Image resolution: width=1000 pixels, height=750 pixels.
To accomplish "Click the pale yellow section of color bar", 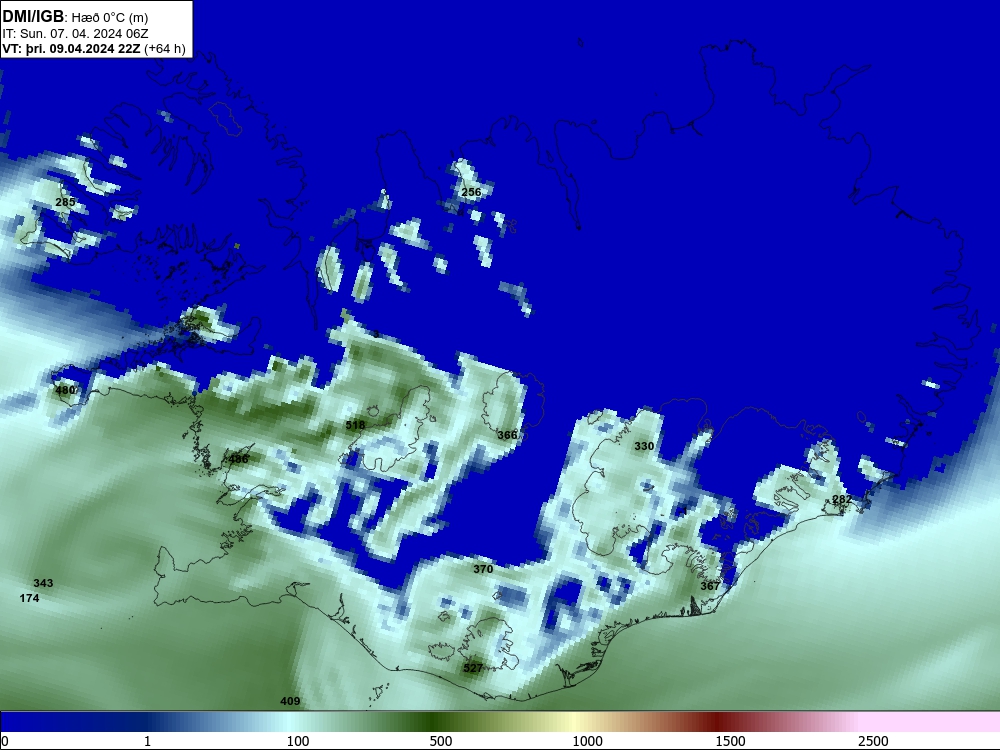I will [x=574, y=722].
